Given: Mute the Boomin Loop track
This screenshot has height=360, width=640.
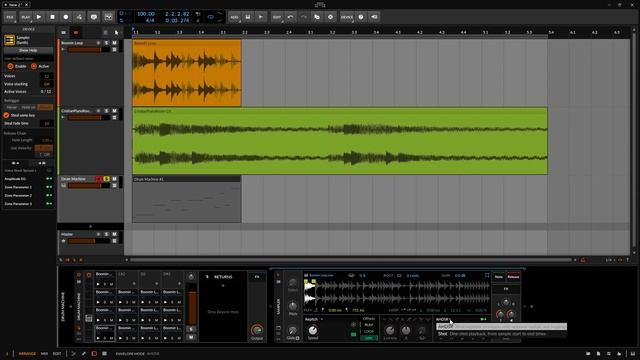Looking at the screenshot, I should (114, 42).
